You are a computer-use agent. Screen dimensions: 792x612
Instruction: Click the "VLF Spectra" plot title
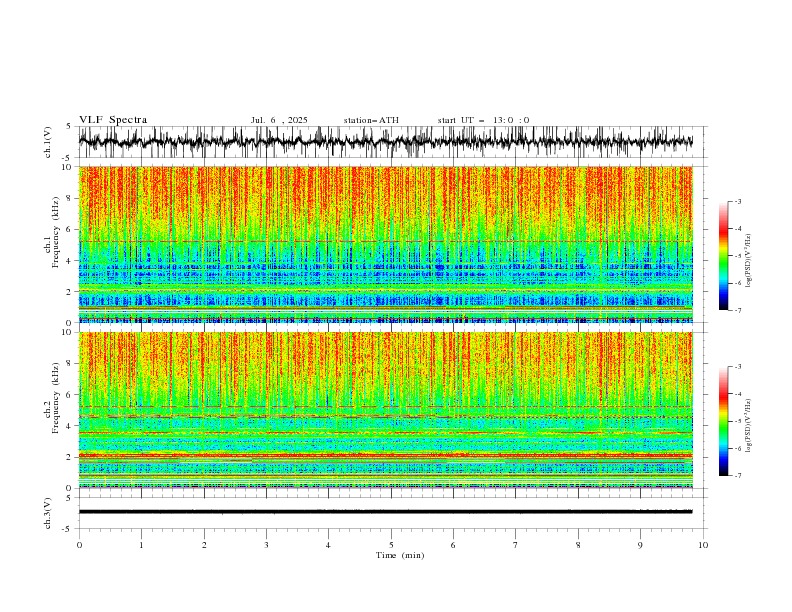pyautogui.click(x=113, y=120)
